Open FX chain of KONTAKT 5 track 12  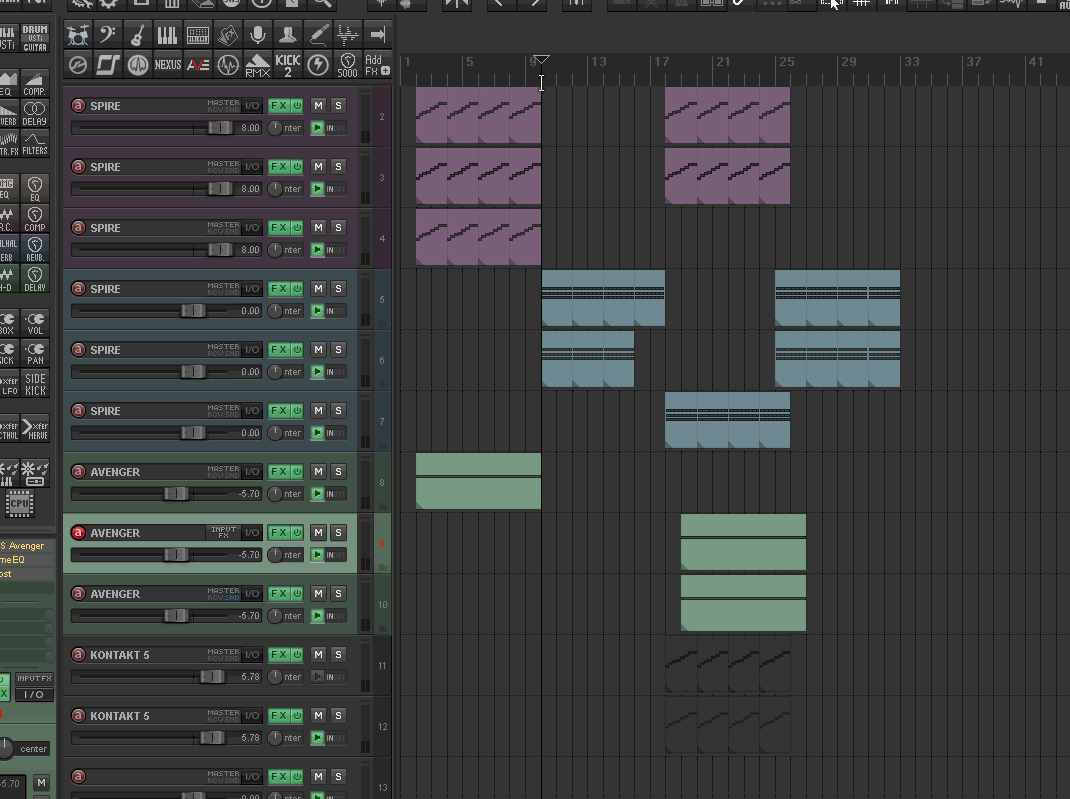click(x=279, y=715)
